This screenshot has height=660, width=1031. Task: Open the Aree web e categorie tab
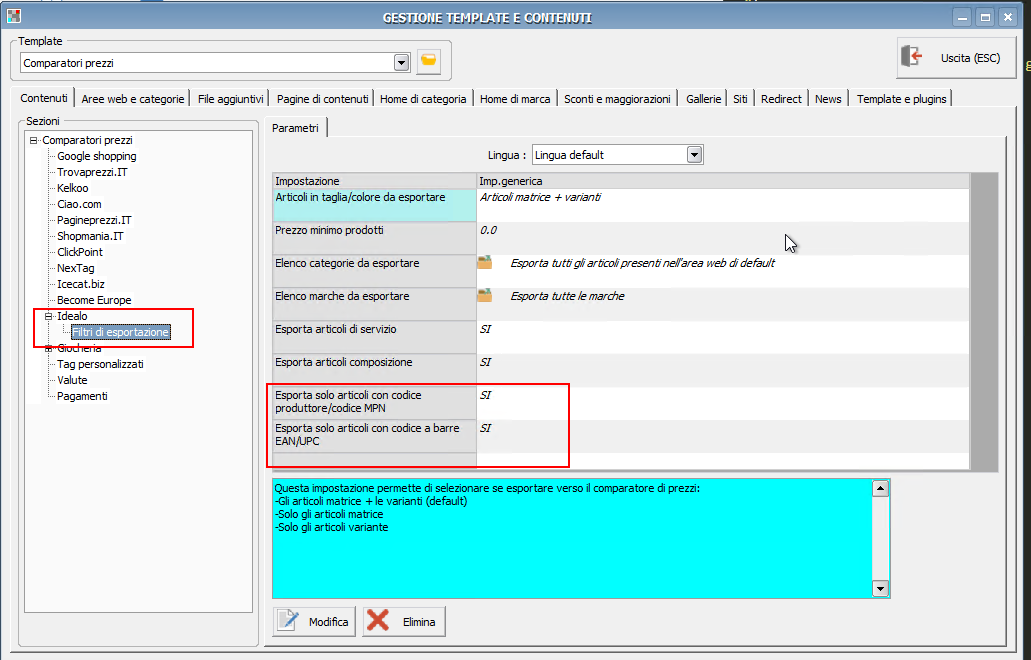(x=133, y=99)
